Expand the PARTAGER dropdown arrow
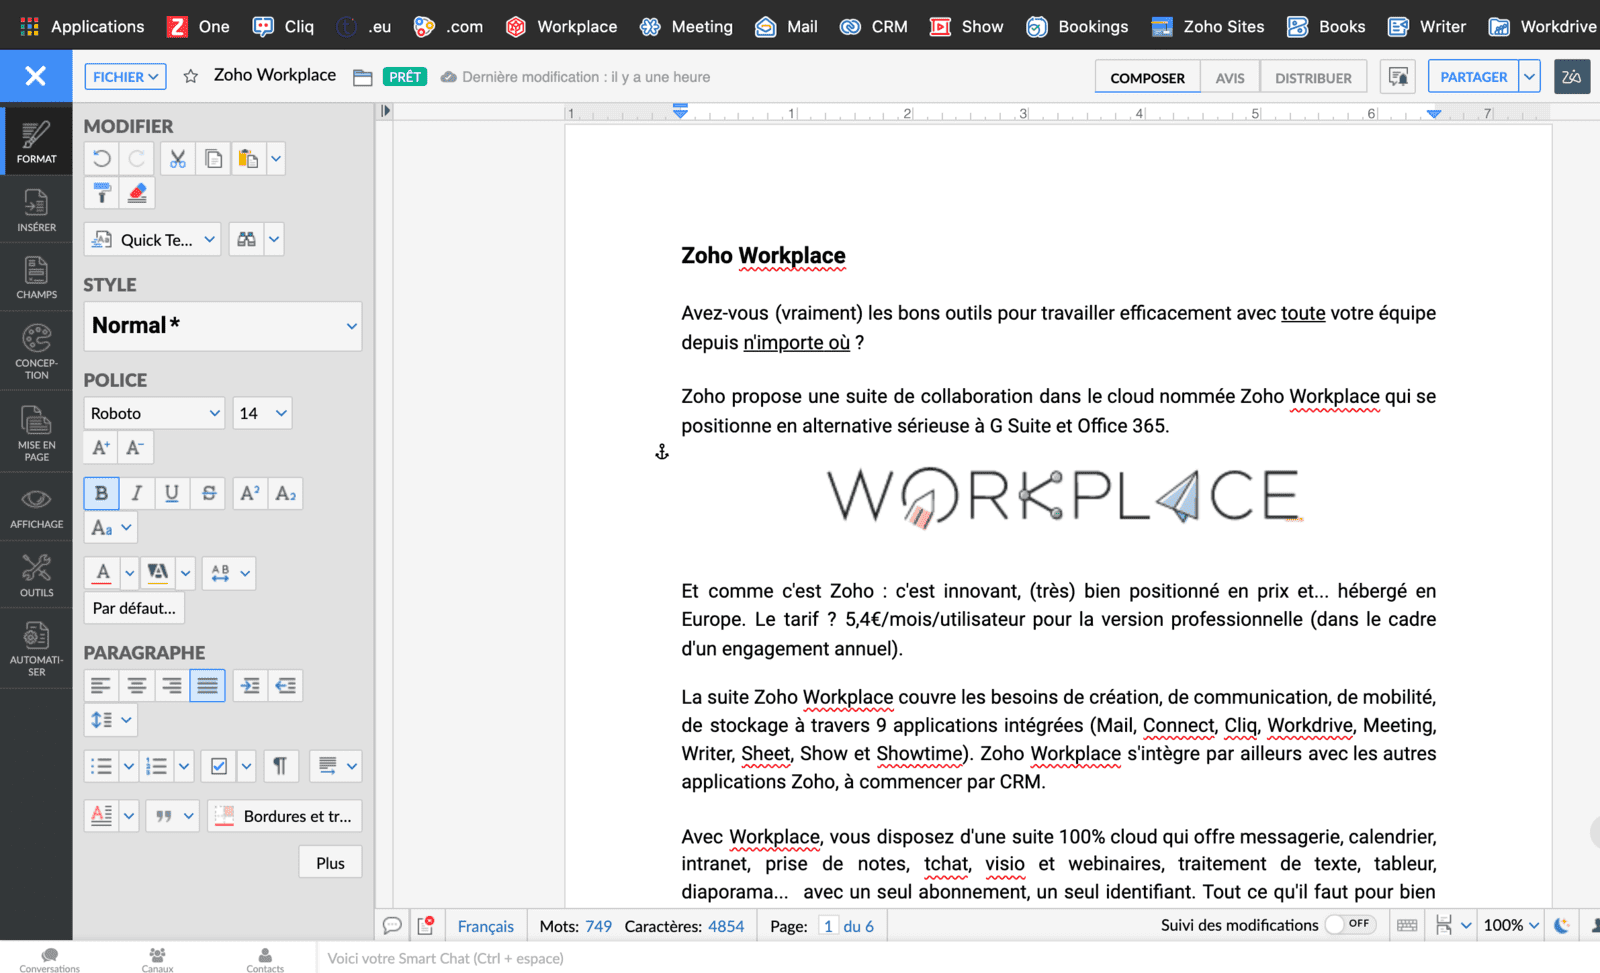This screenshot has height=973, width=1600. [x=1530, y=77]
